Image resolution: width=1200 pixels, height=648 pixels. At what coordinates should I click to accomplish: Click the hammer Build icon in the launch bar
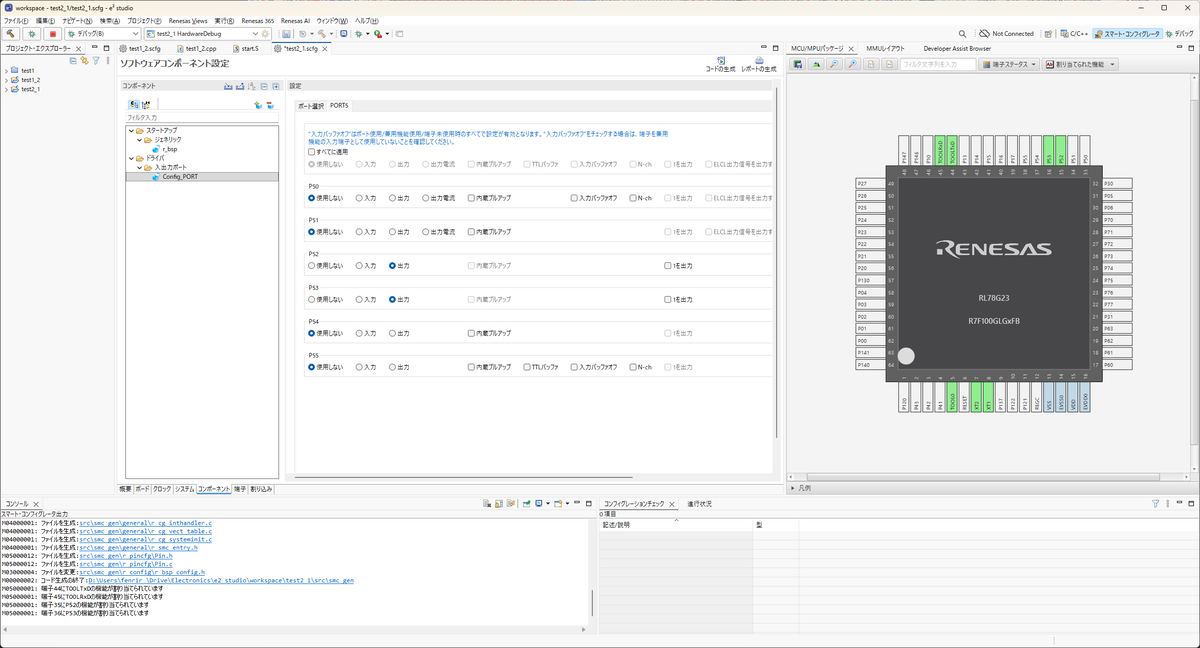pyautogui.click(x=13, y=33)
